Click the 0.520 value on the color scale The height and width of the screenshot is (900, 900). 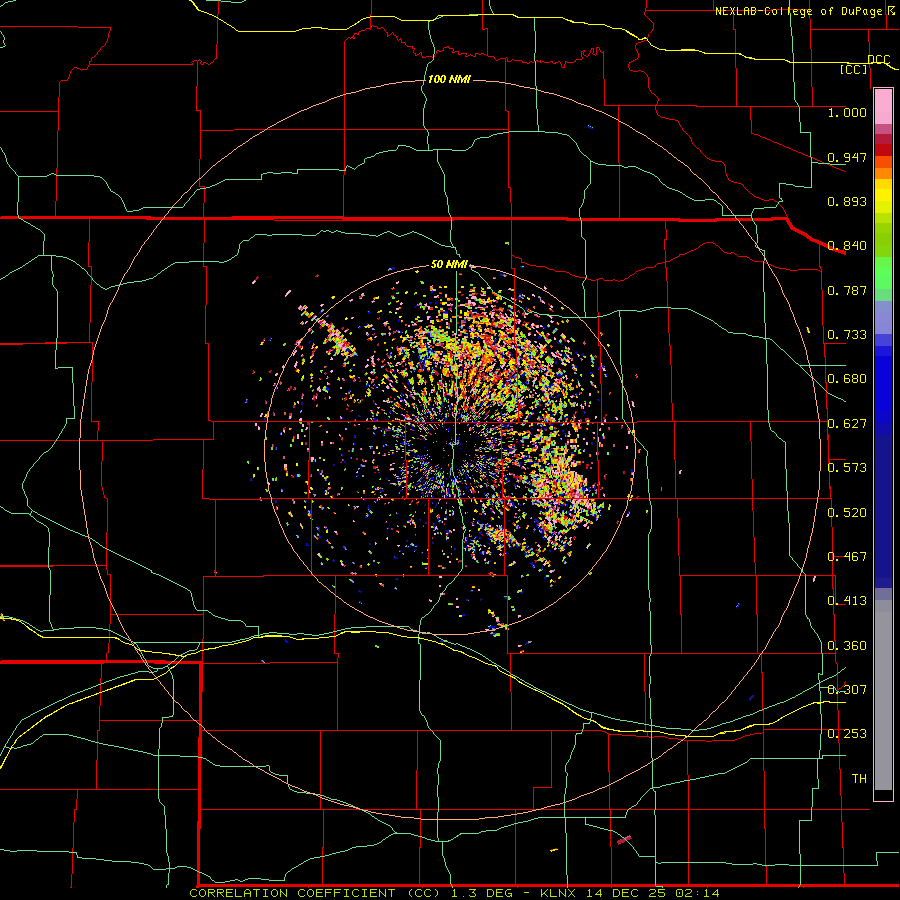click(x=847, y=513)
